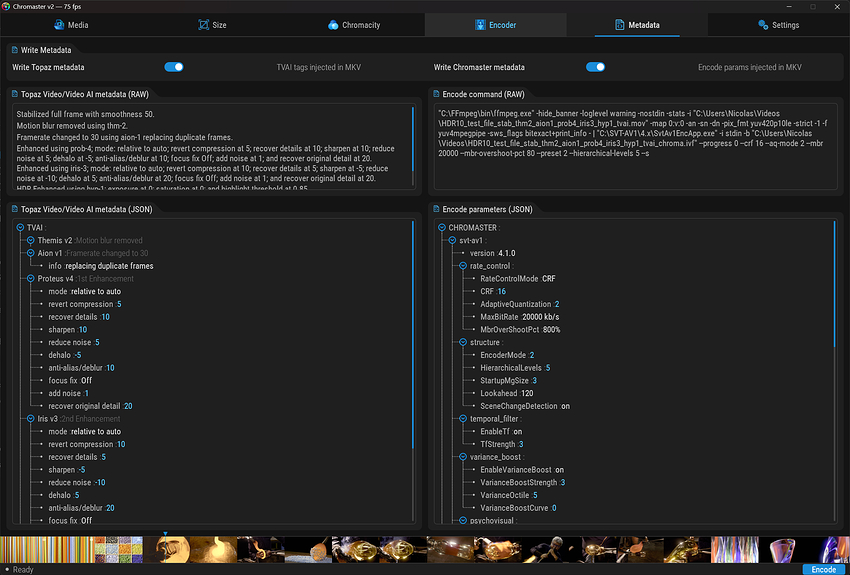Turn off Write Chromaster metadata switch
Image resolution: width=850 pixels, height=575 pixels.
595,67
